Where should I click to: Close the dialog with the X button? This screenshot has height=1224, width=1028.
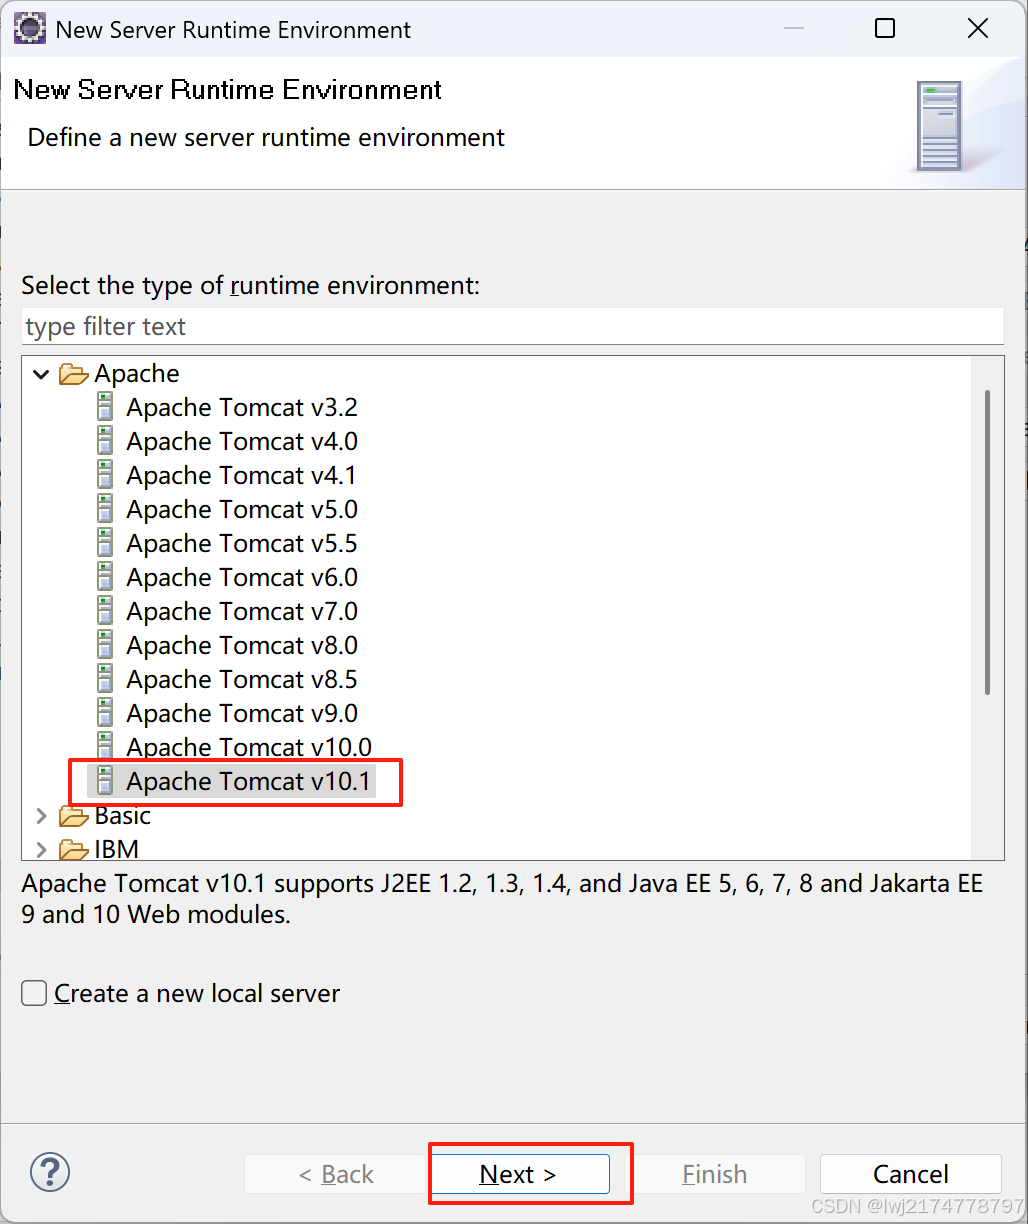click(978, 29)
